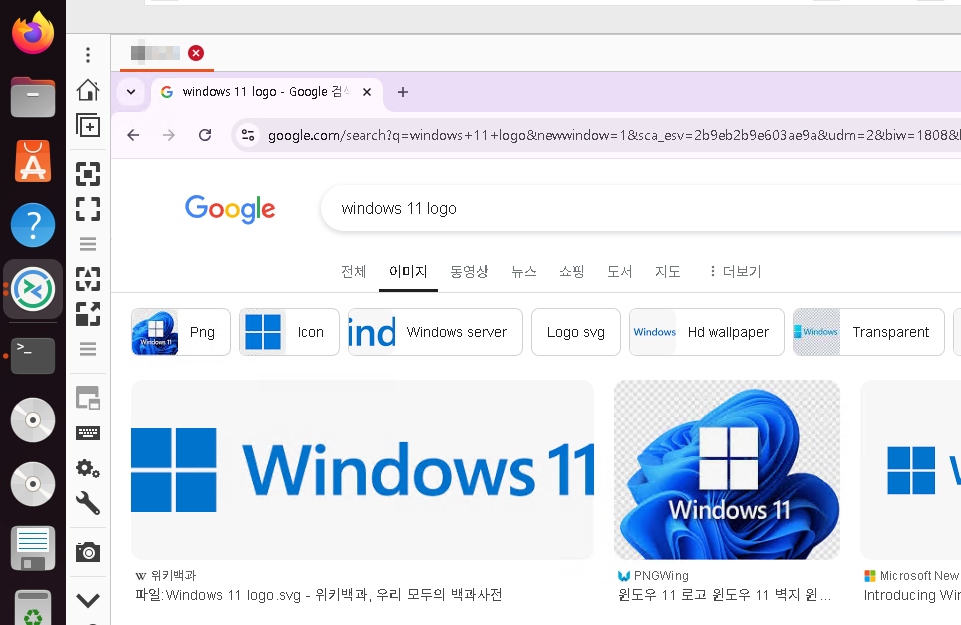Select the 이미지 search tab
The image size is (961, 625).
coord(408,271)
